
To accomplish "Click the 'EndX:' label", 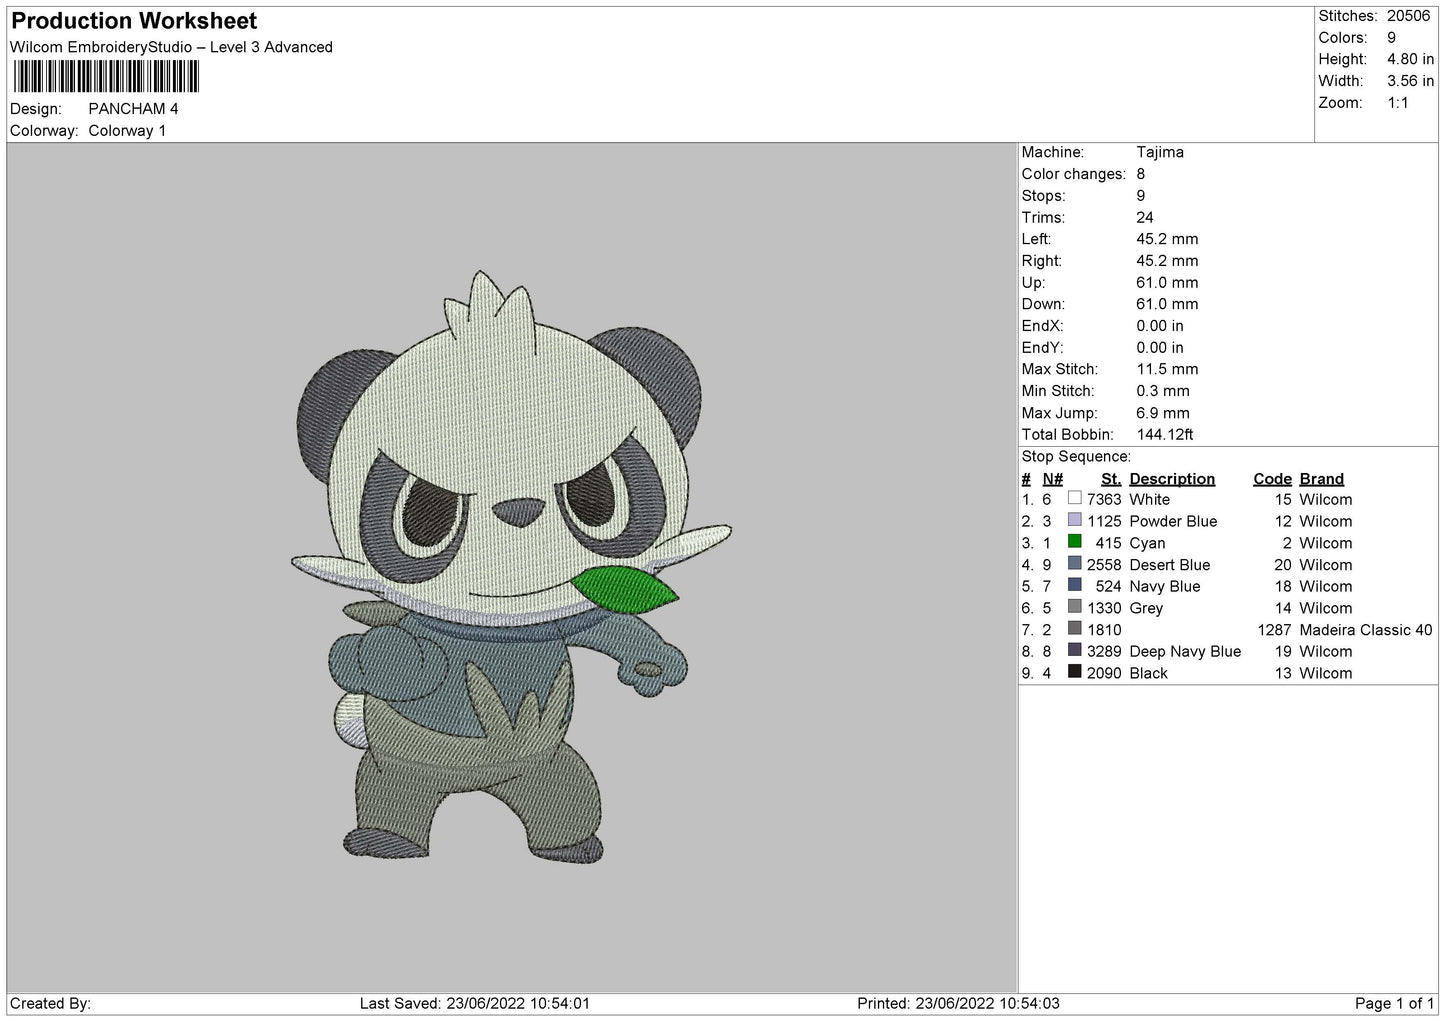I will click(x=1042, y=326).
